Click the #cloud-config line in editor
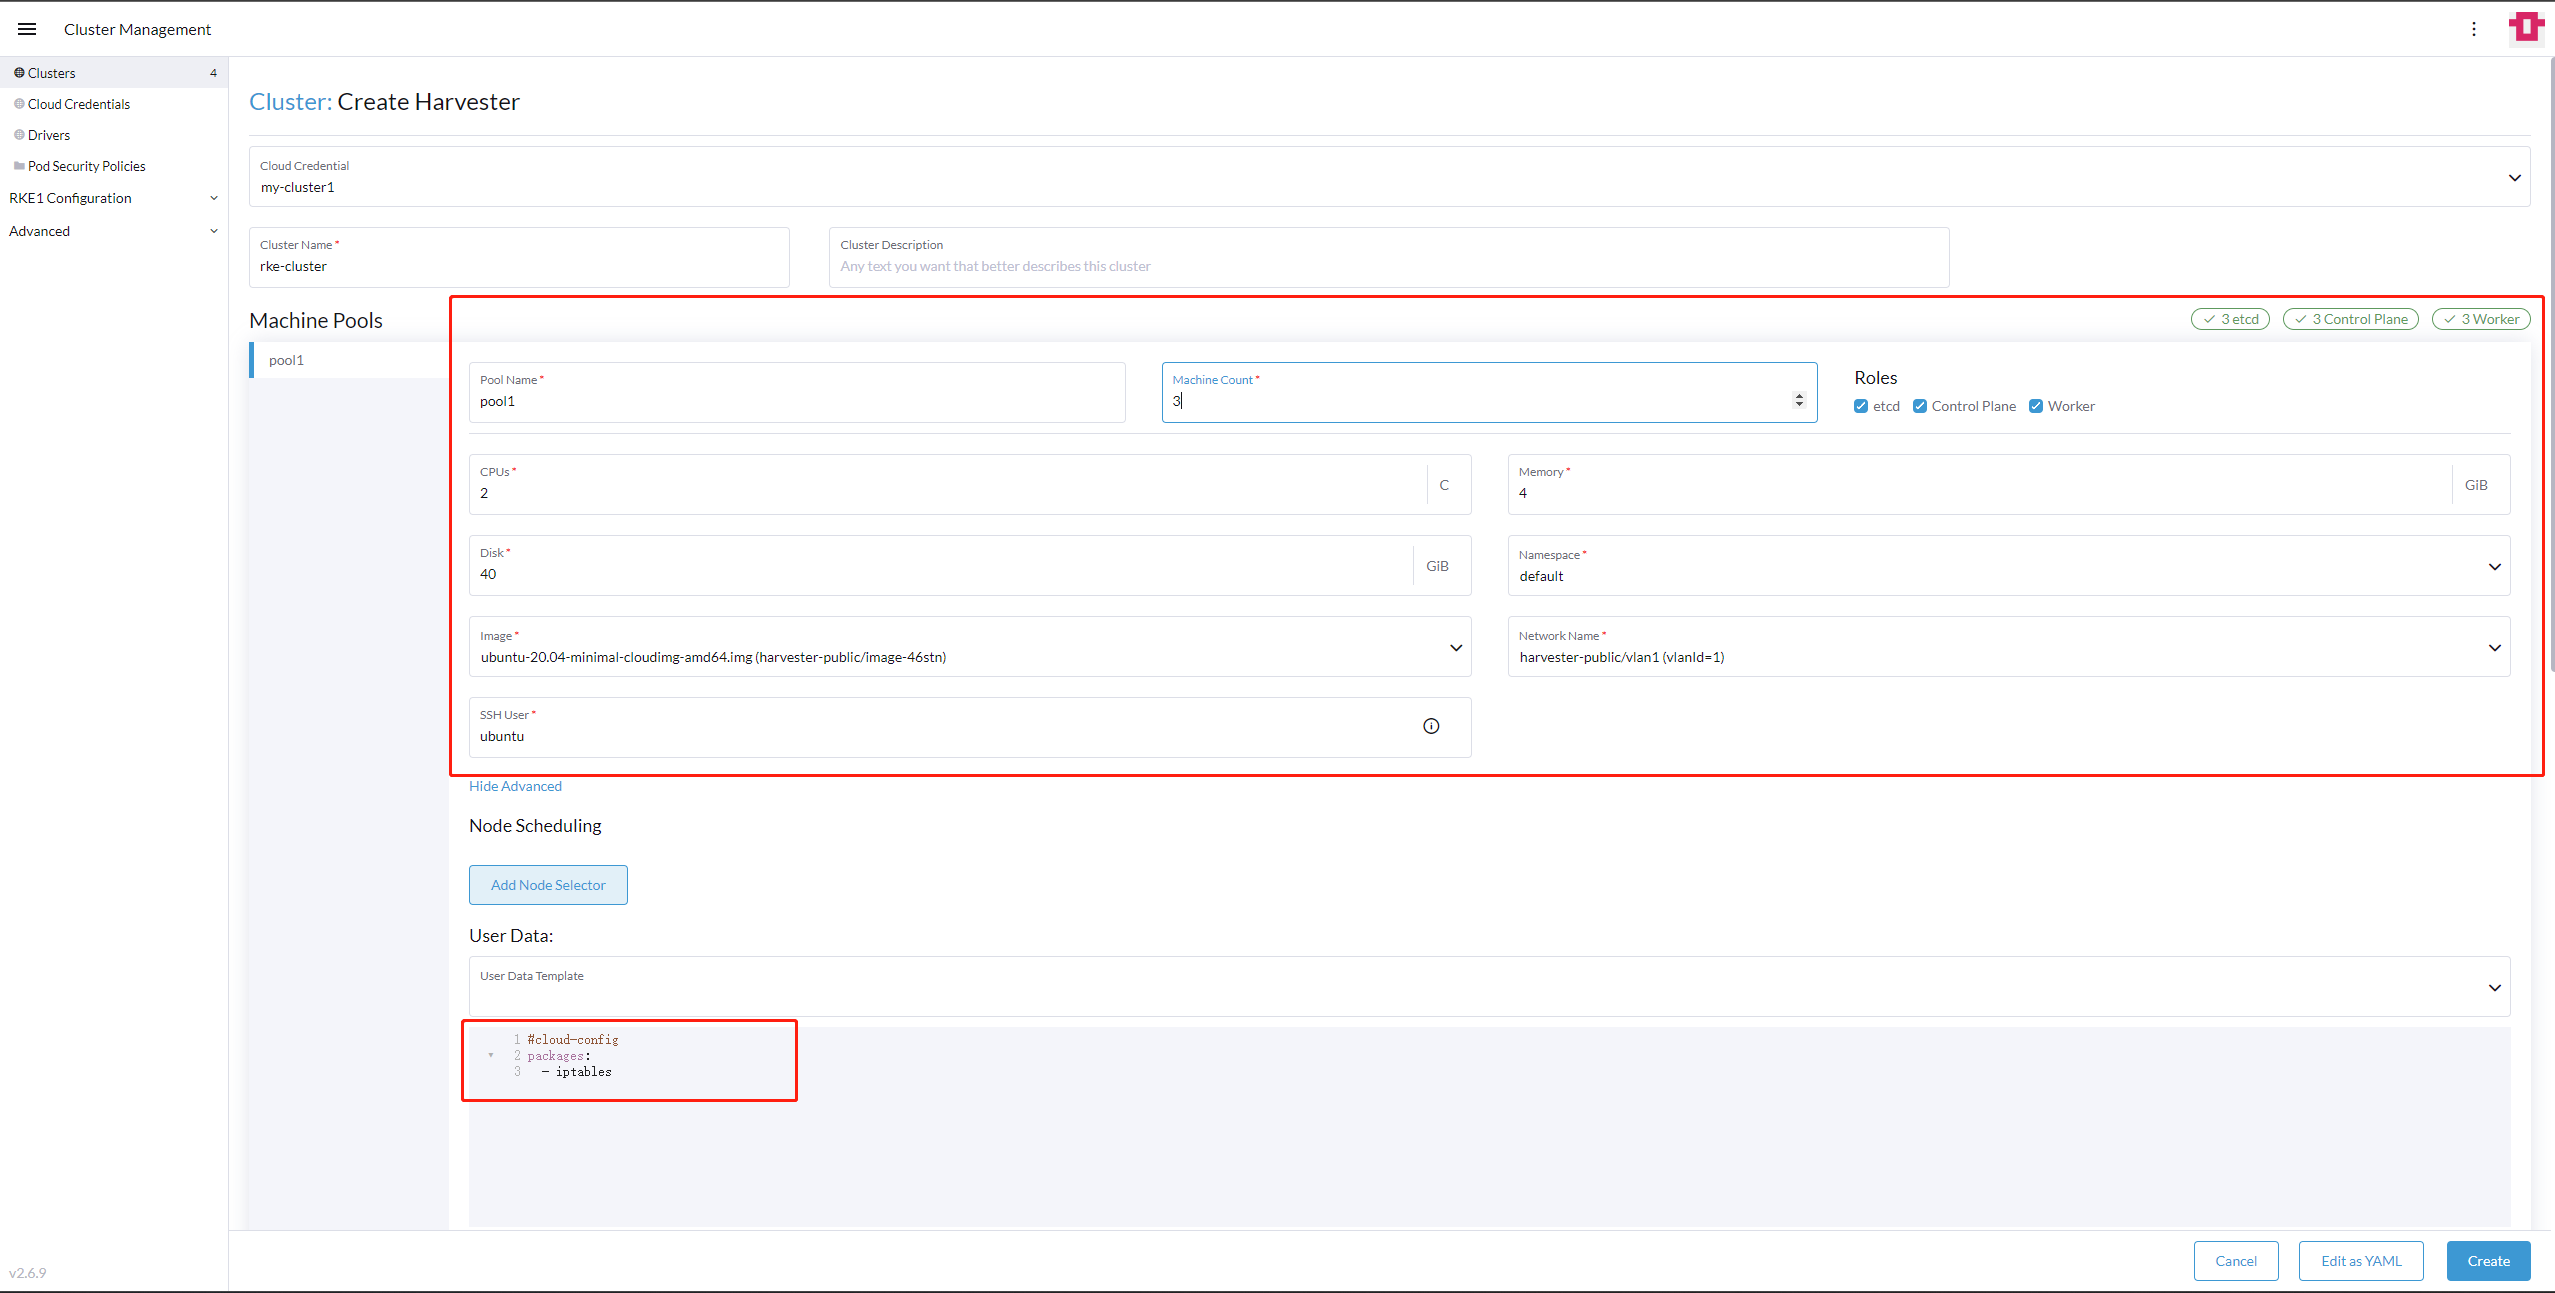2555x1293 pixels. (x=573, y=1040)
